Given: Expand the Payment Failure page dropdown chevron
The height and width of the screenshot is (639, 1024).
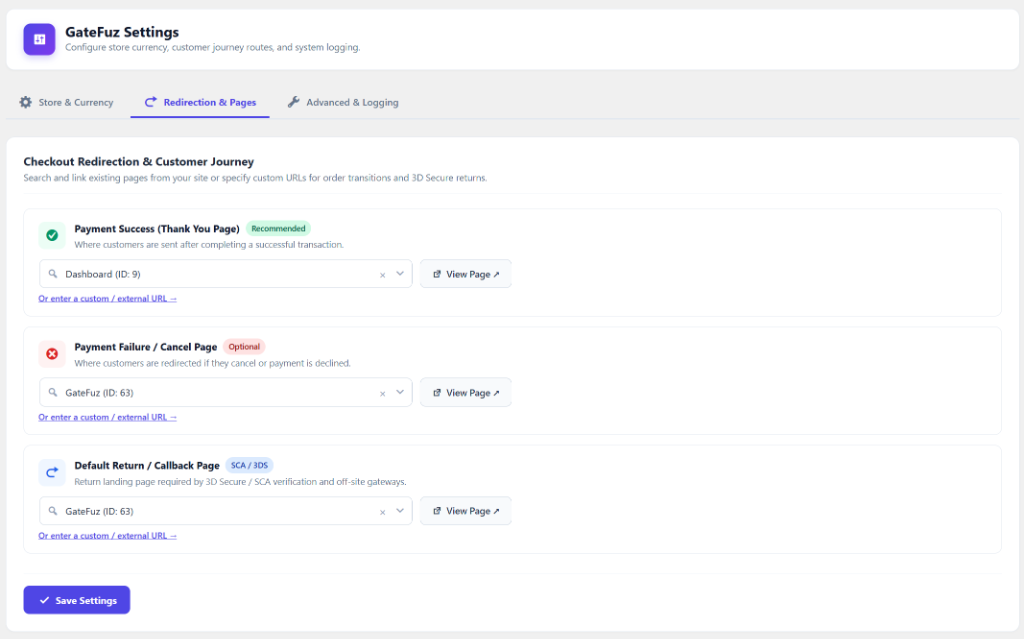Looking at the screenshot, I should (x=400, y=393).
